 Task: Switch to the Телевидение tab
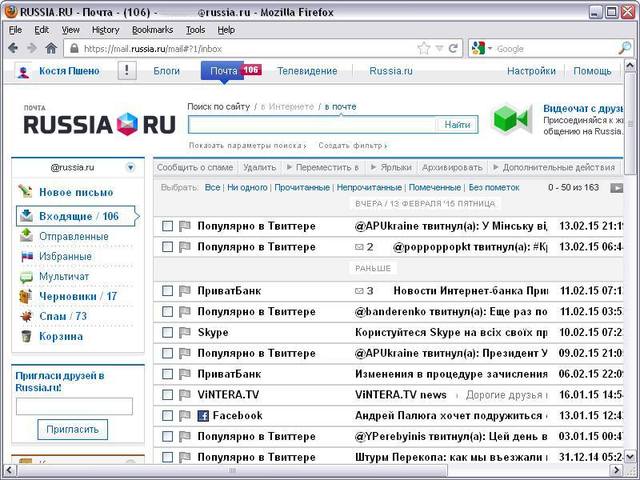tap(306, 71)
